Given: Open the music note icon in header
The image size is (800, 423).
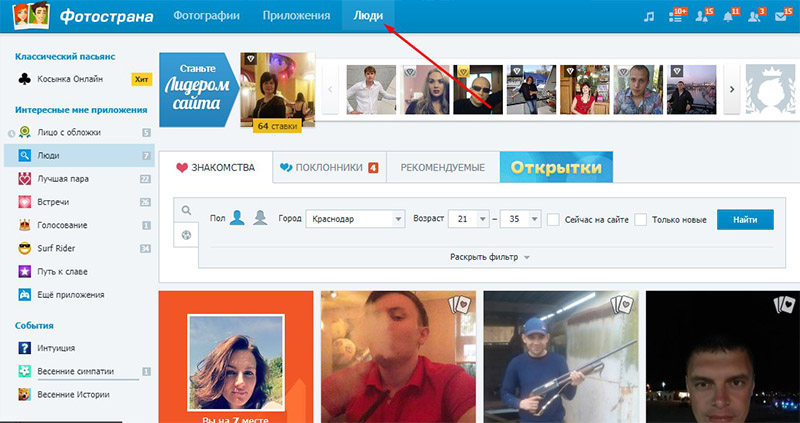Looking at the screenshot, I should click(x=648, y=16).
